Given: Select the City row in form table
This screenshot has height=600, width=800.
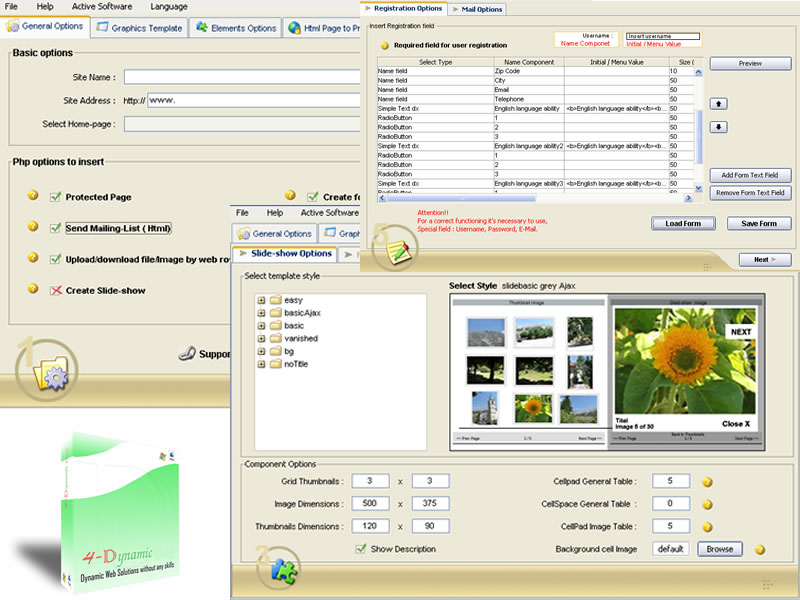Looking at the screenshot, I should pos(535,81).
